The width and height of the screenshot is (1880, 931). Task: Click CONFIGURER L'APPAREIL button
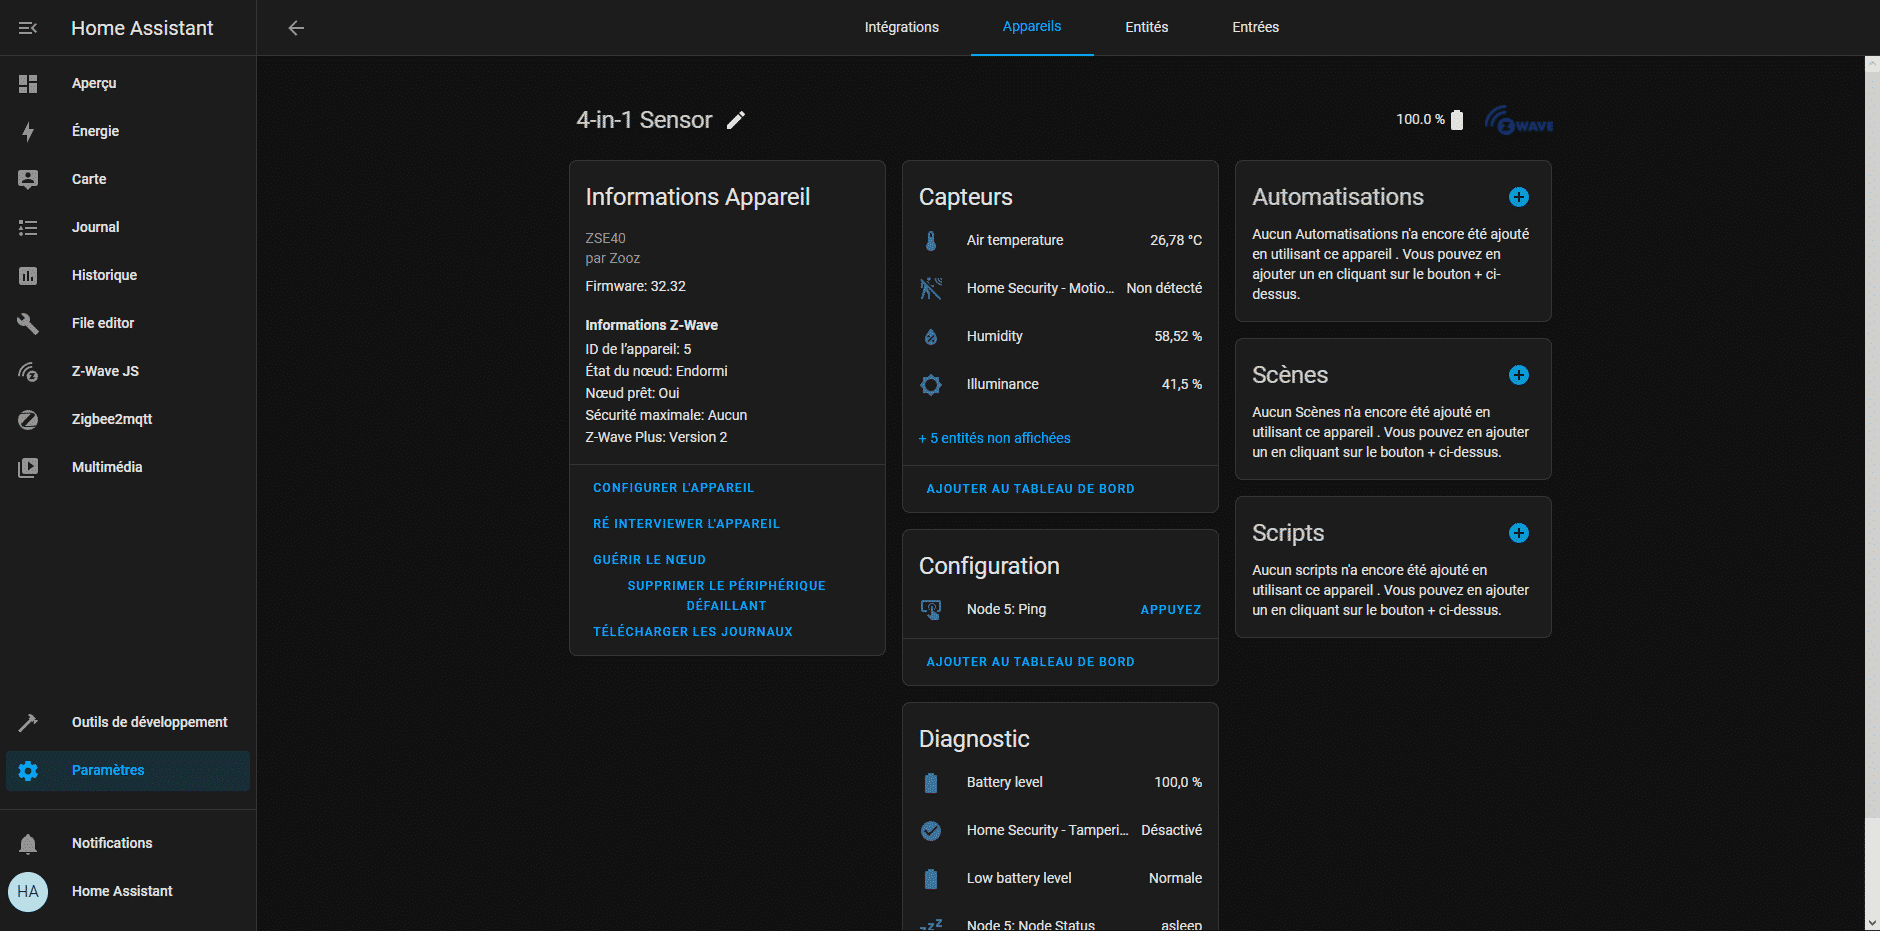(x=674, y=488)
